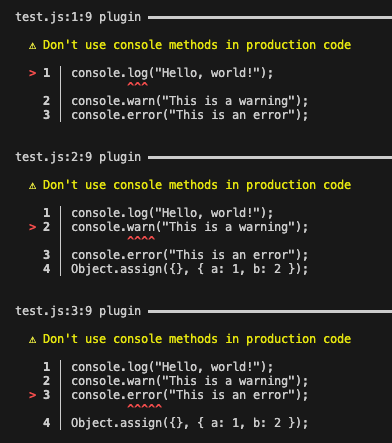
Task: Click the red carets under 'error'
Action: click(144, 407)
